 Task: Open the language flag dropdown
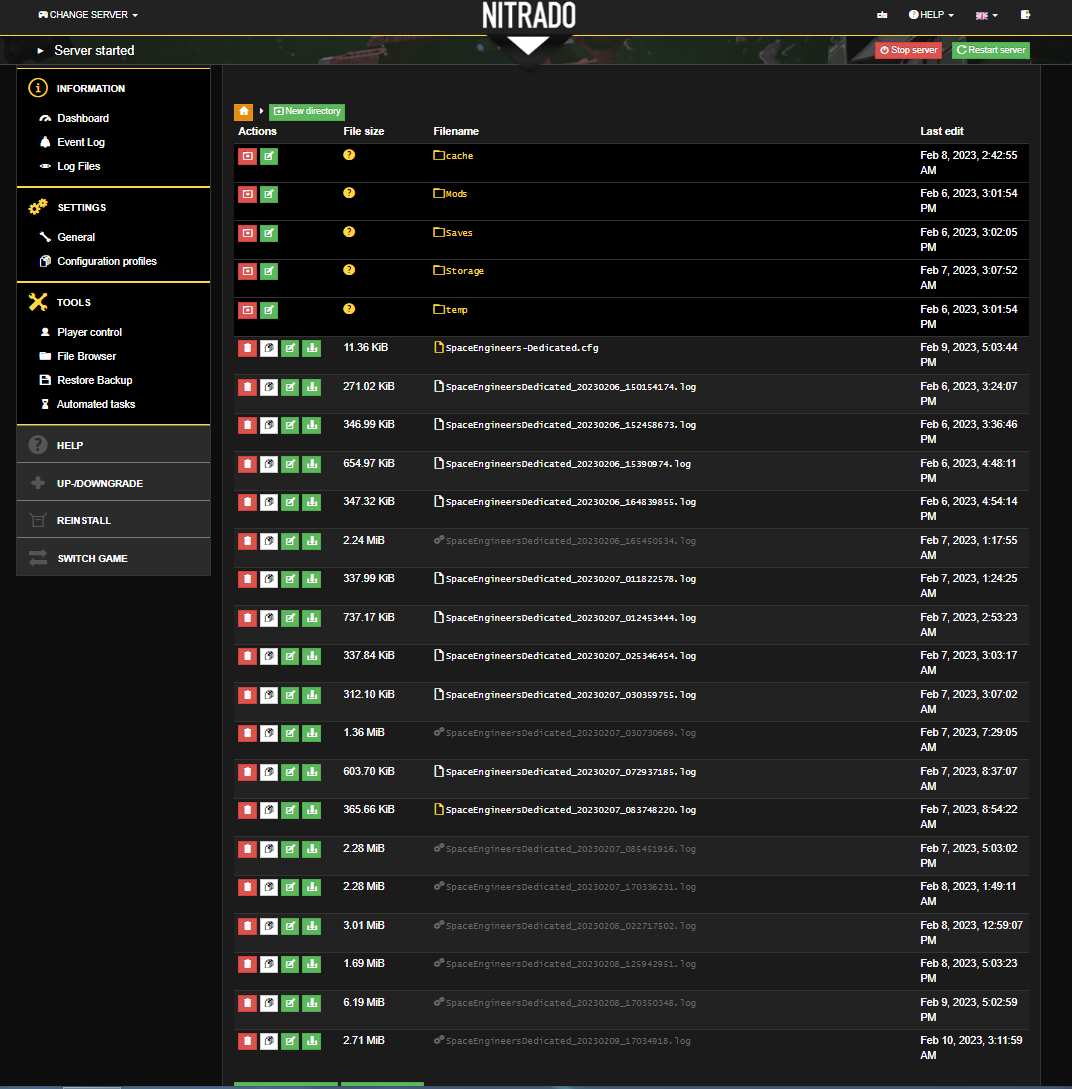coord(986,15)
